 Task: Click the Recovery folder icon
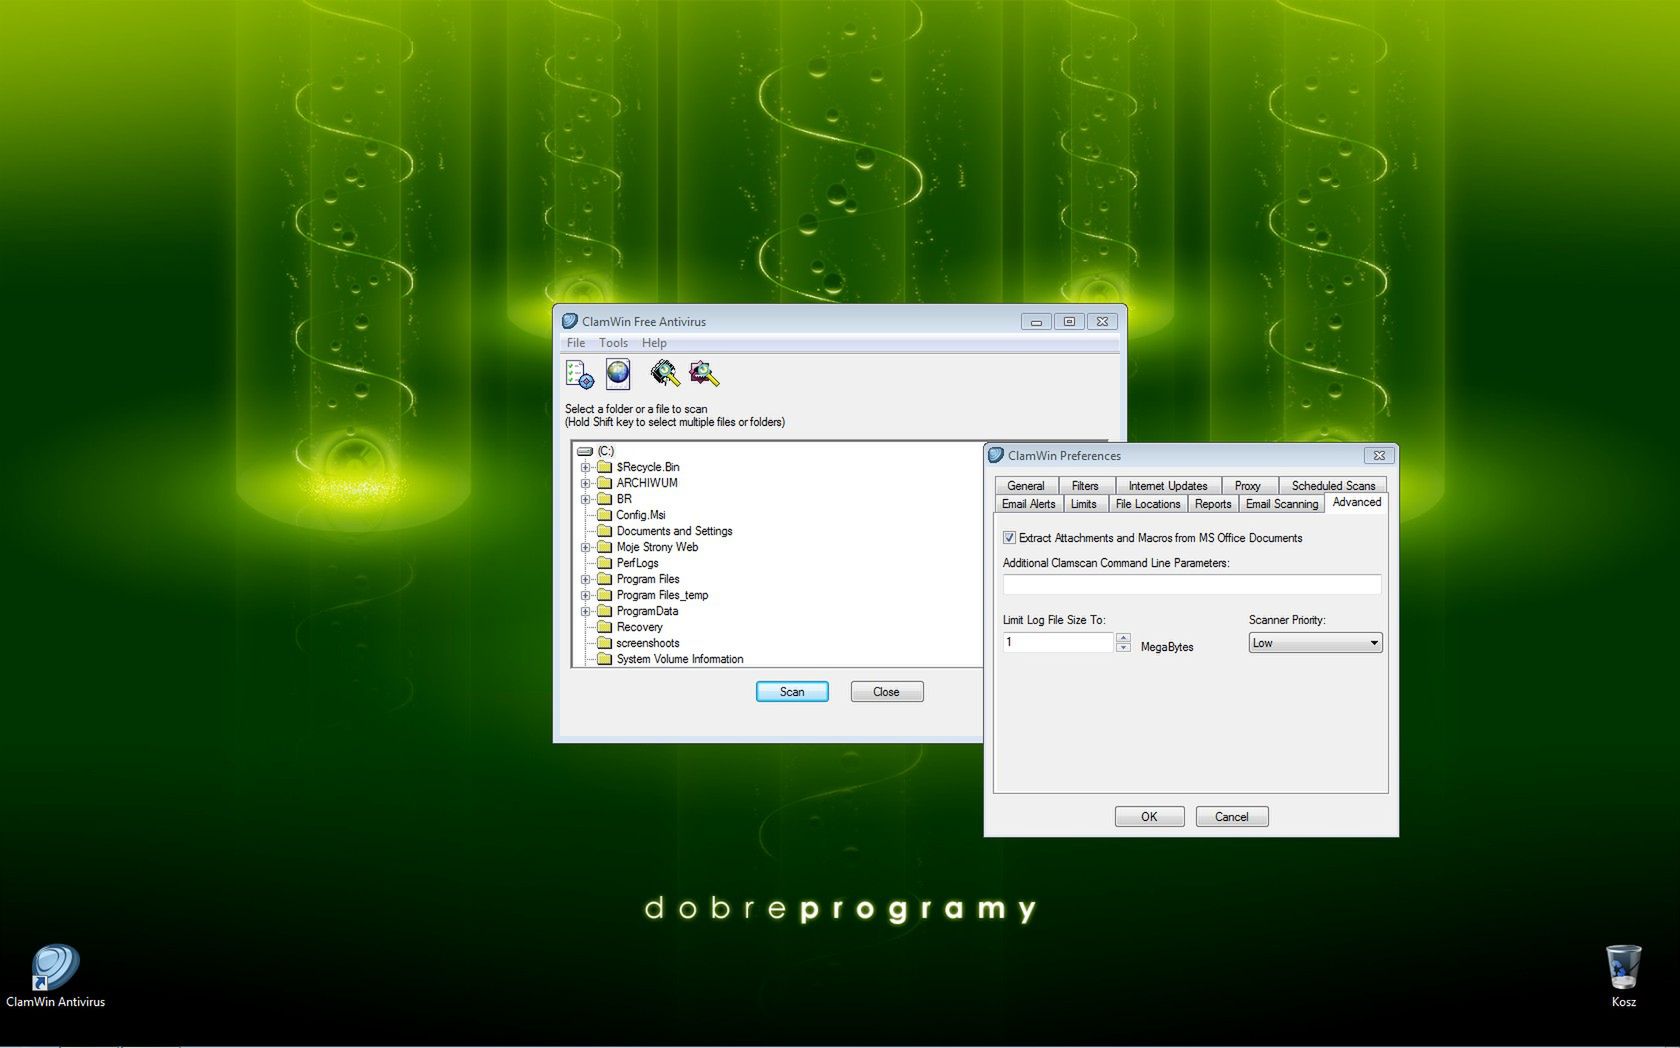click(604, 627)
